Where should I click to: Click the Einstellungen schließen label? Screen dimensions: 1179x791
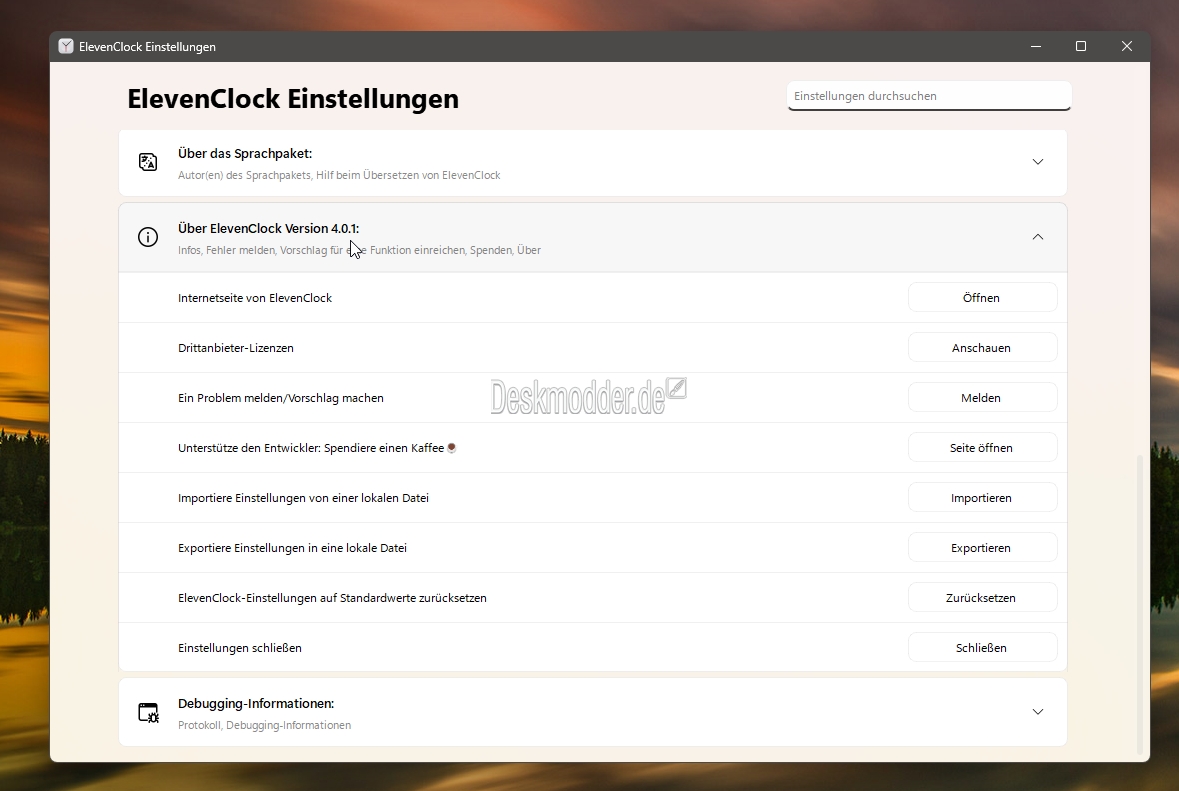[240, 648]
